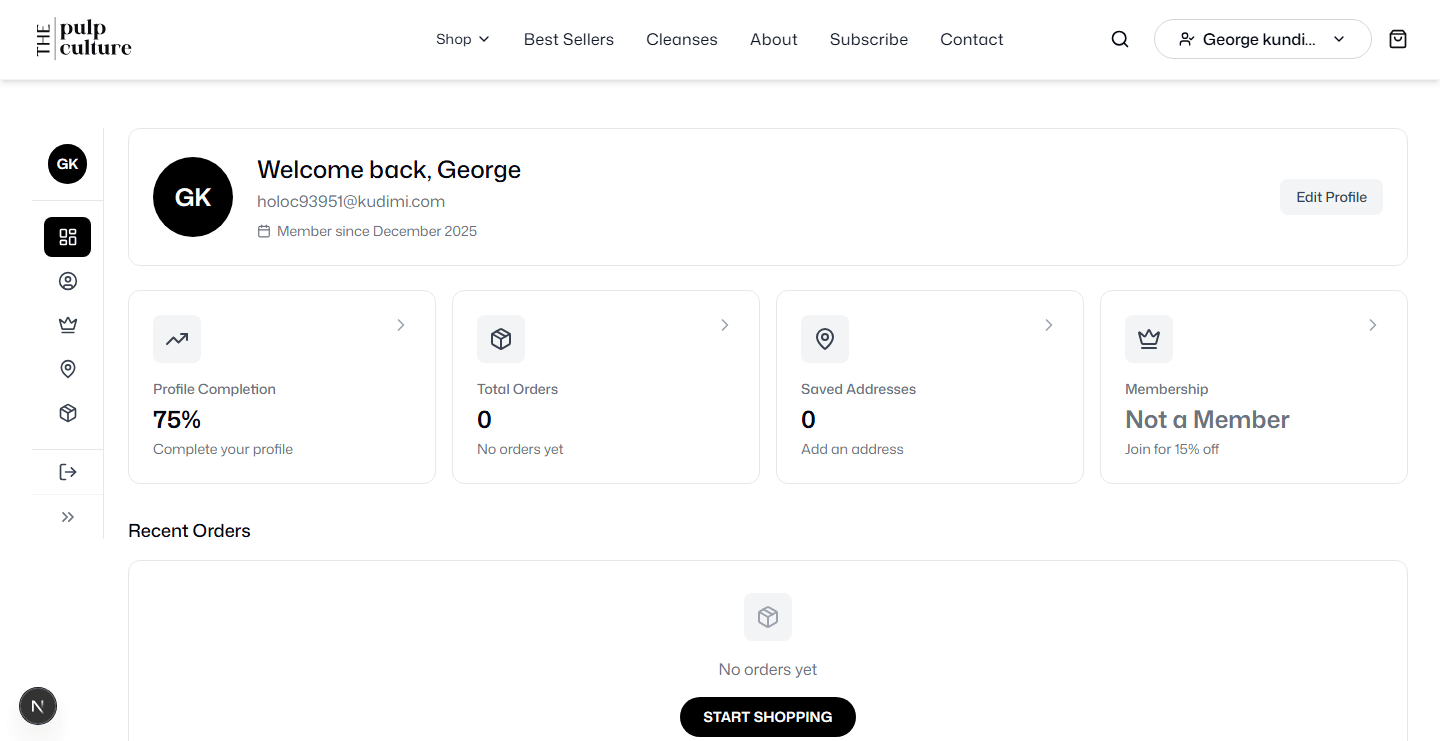Click the Next.js N badge icon
The height and width of the screenshot is (741, 1440).
click(x=38, y=706)
